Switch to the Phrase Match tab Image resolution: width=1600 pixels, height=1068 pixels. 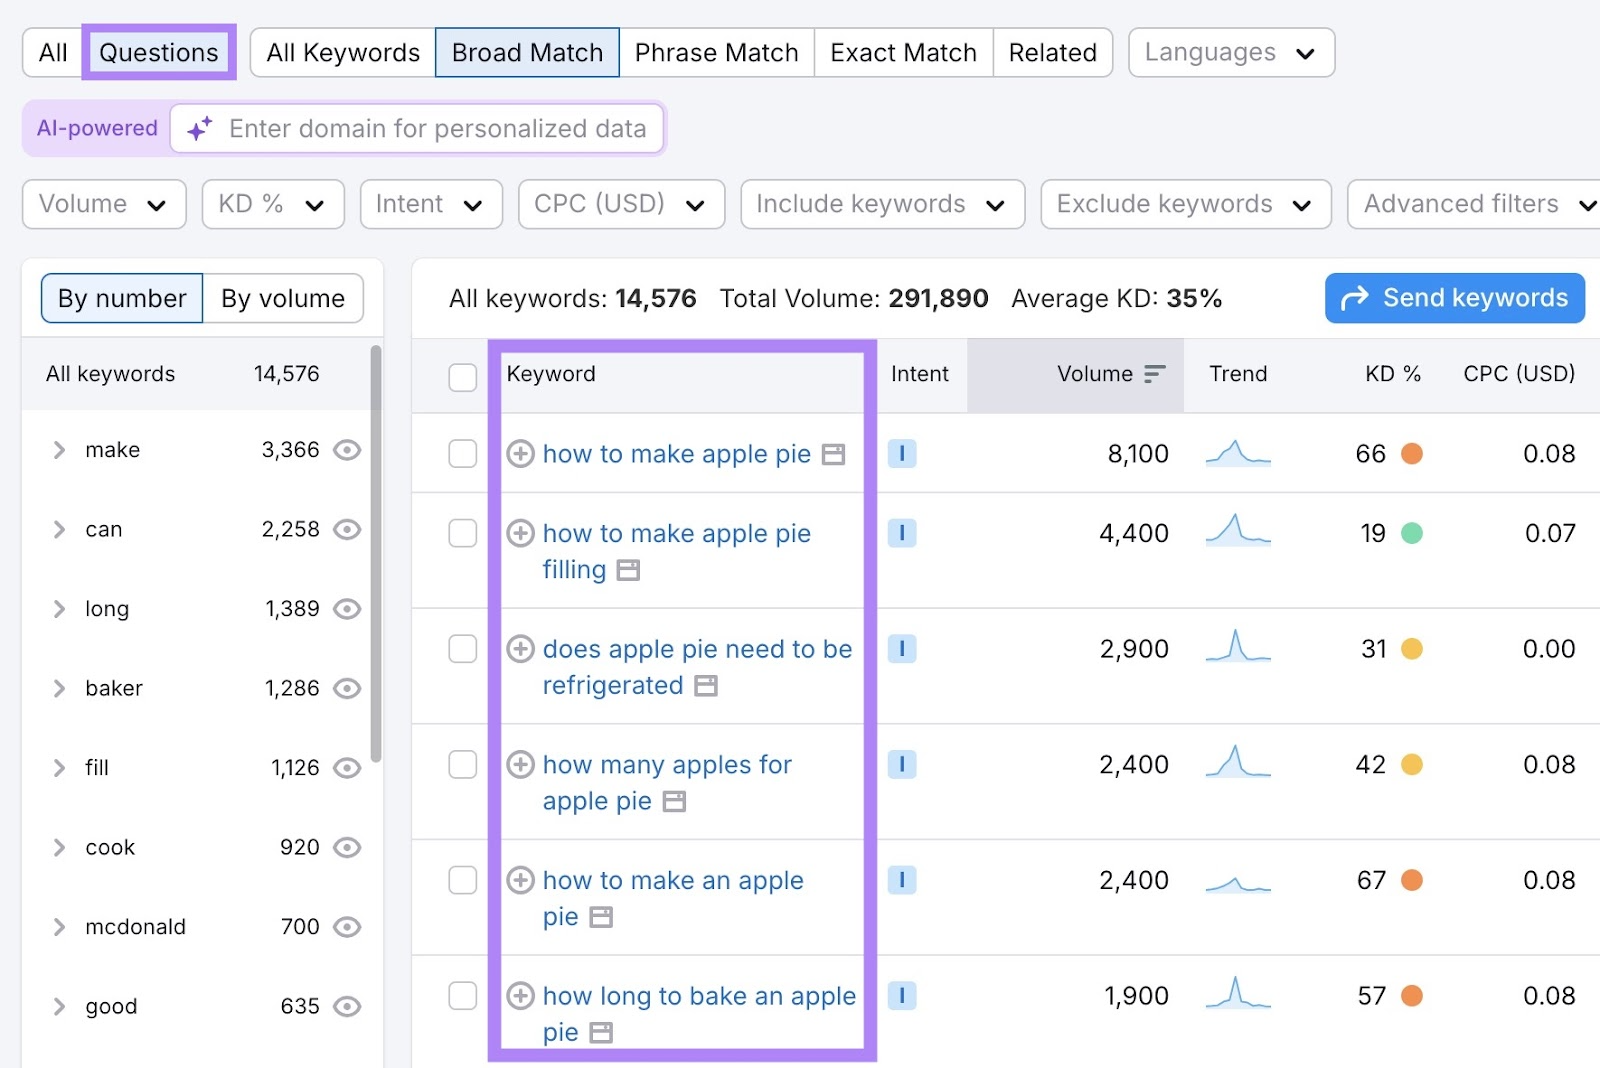[716, 52]
